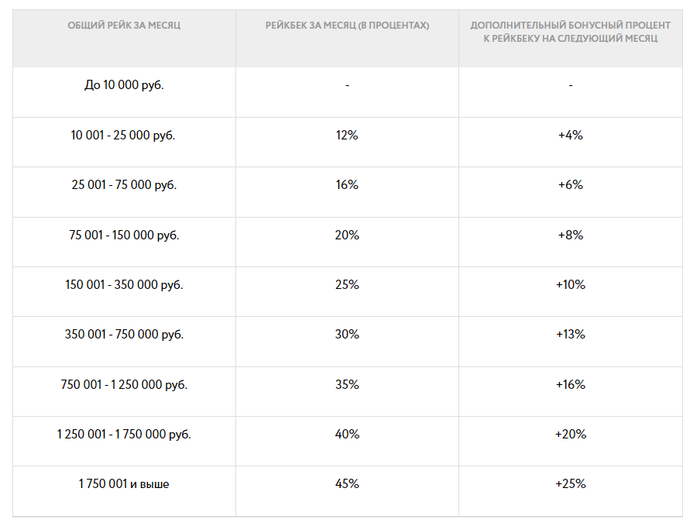Click the +10% bonus cell

tap(570, 285)
